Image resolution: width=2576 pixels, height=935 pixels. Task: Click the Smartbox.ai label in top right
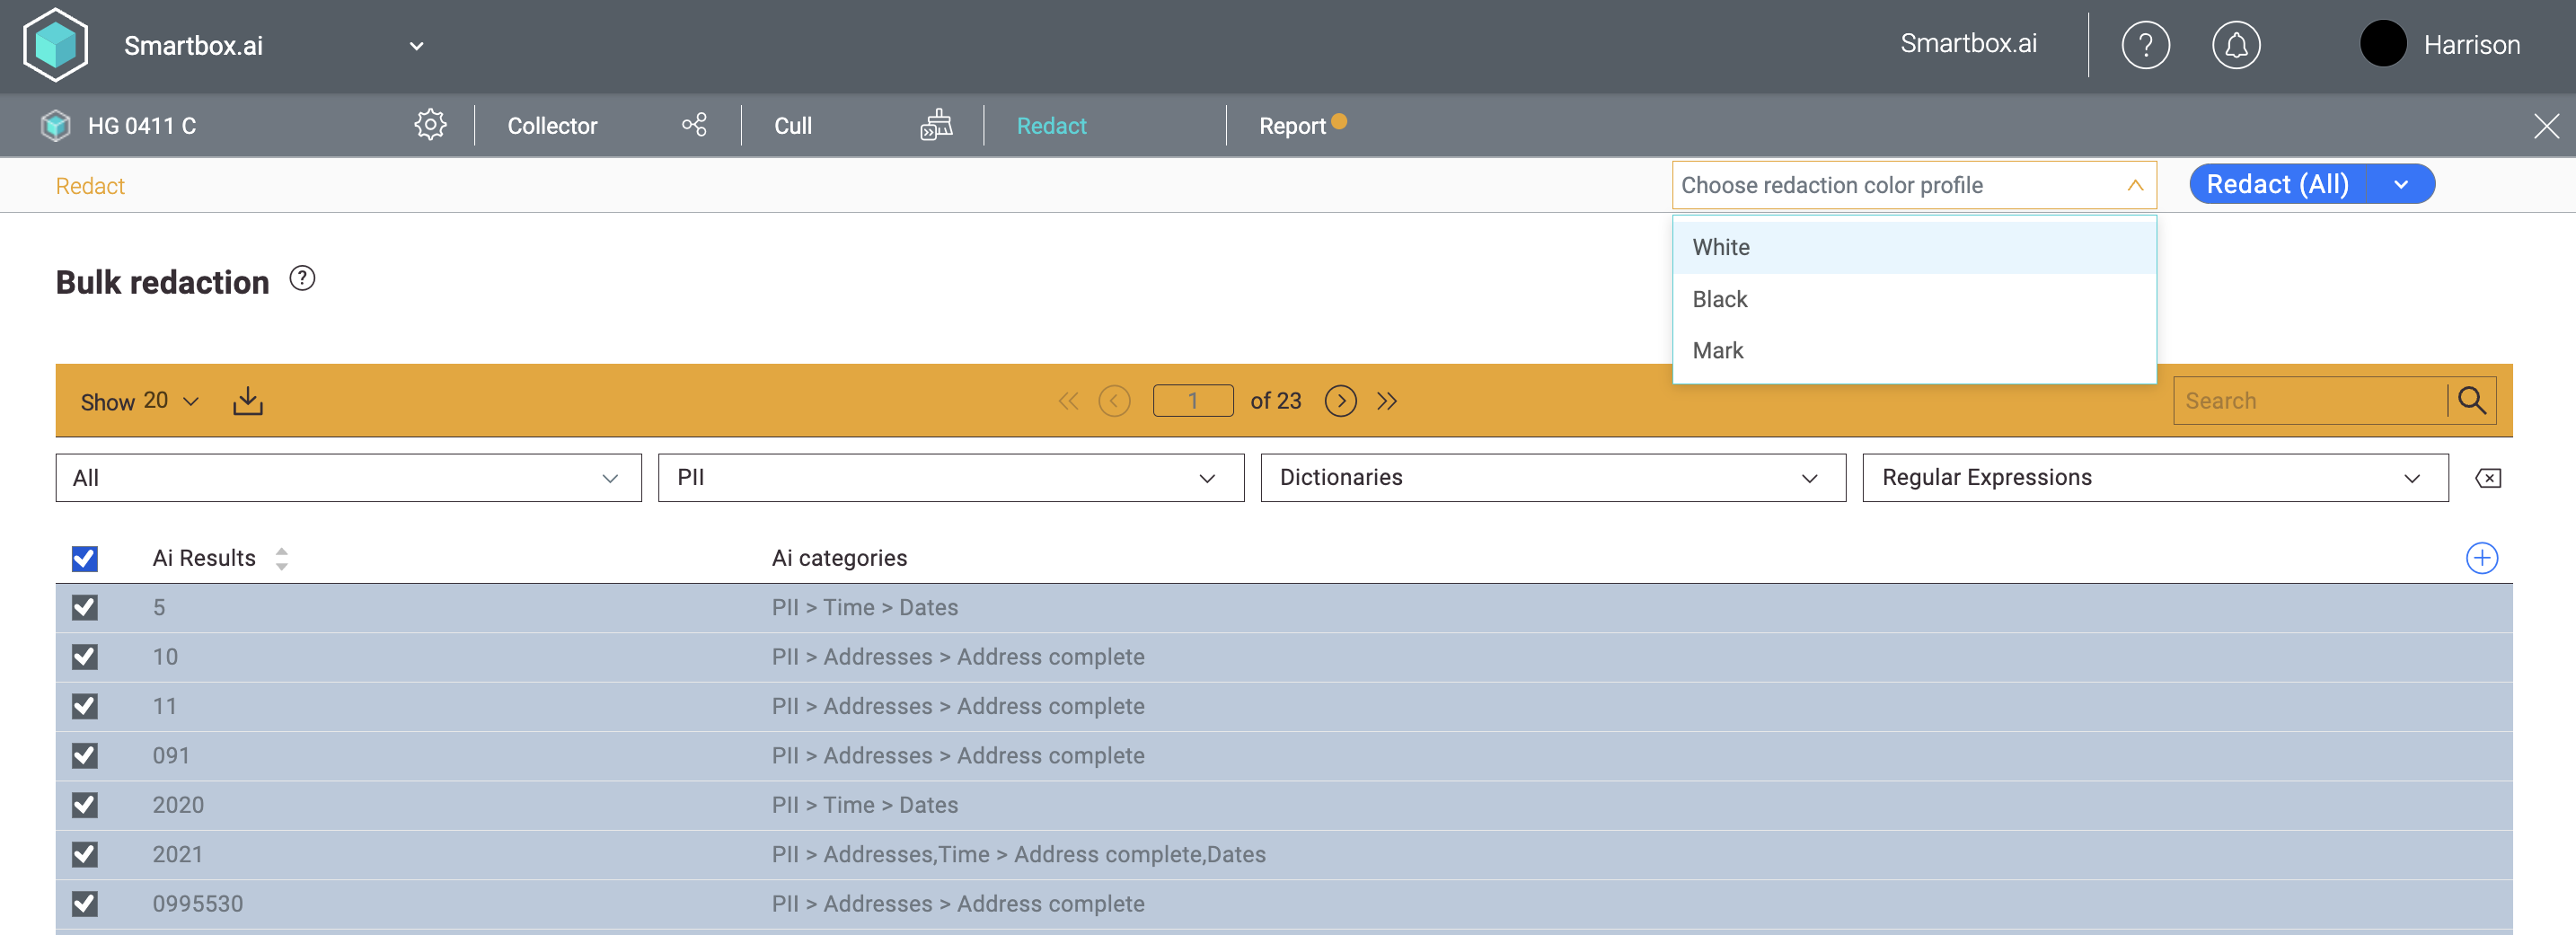1968,44
